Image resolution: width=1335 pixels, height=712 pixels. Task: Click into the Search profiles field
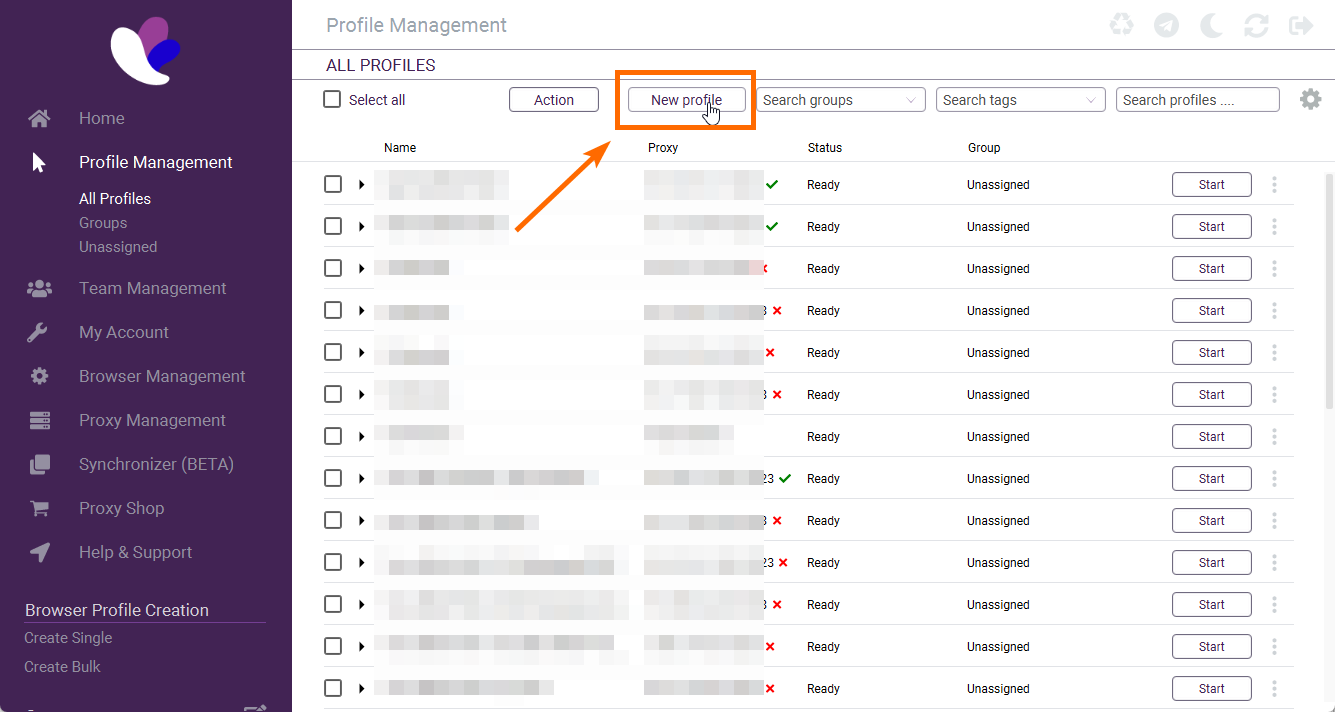coord(1197,100)
